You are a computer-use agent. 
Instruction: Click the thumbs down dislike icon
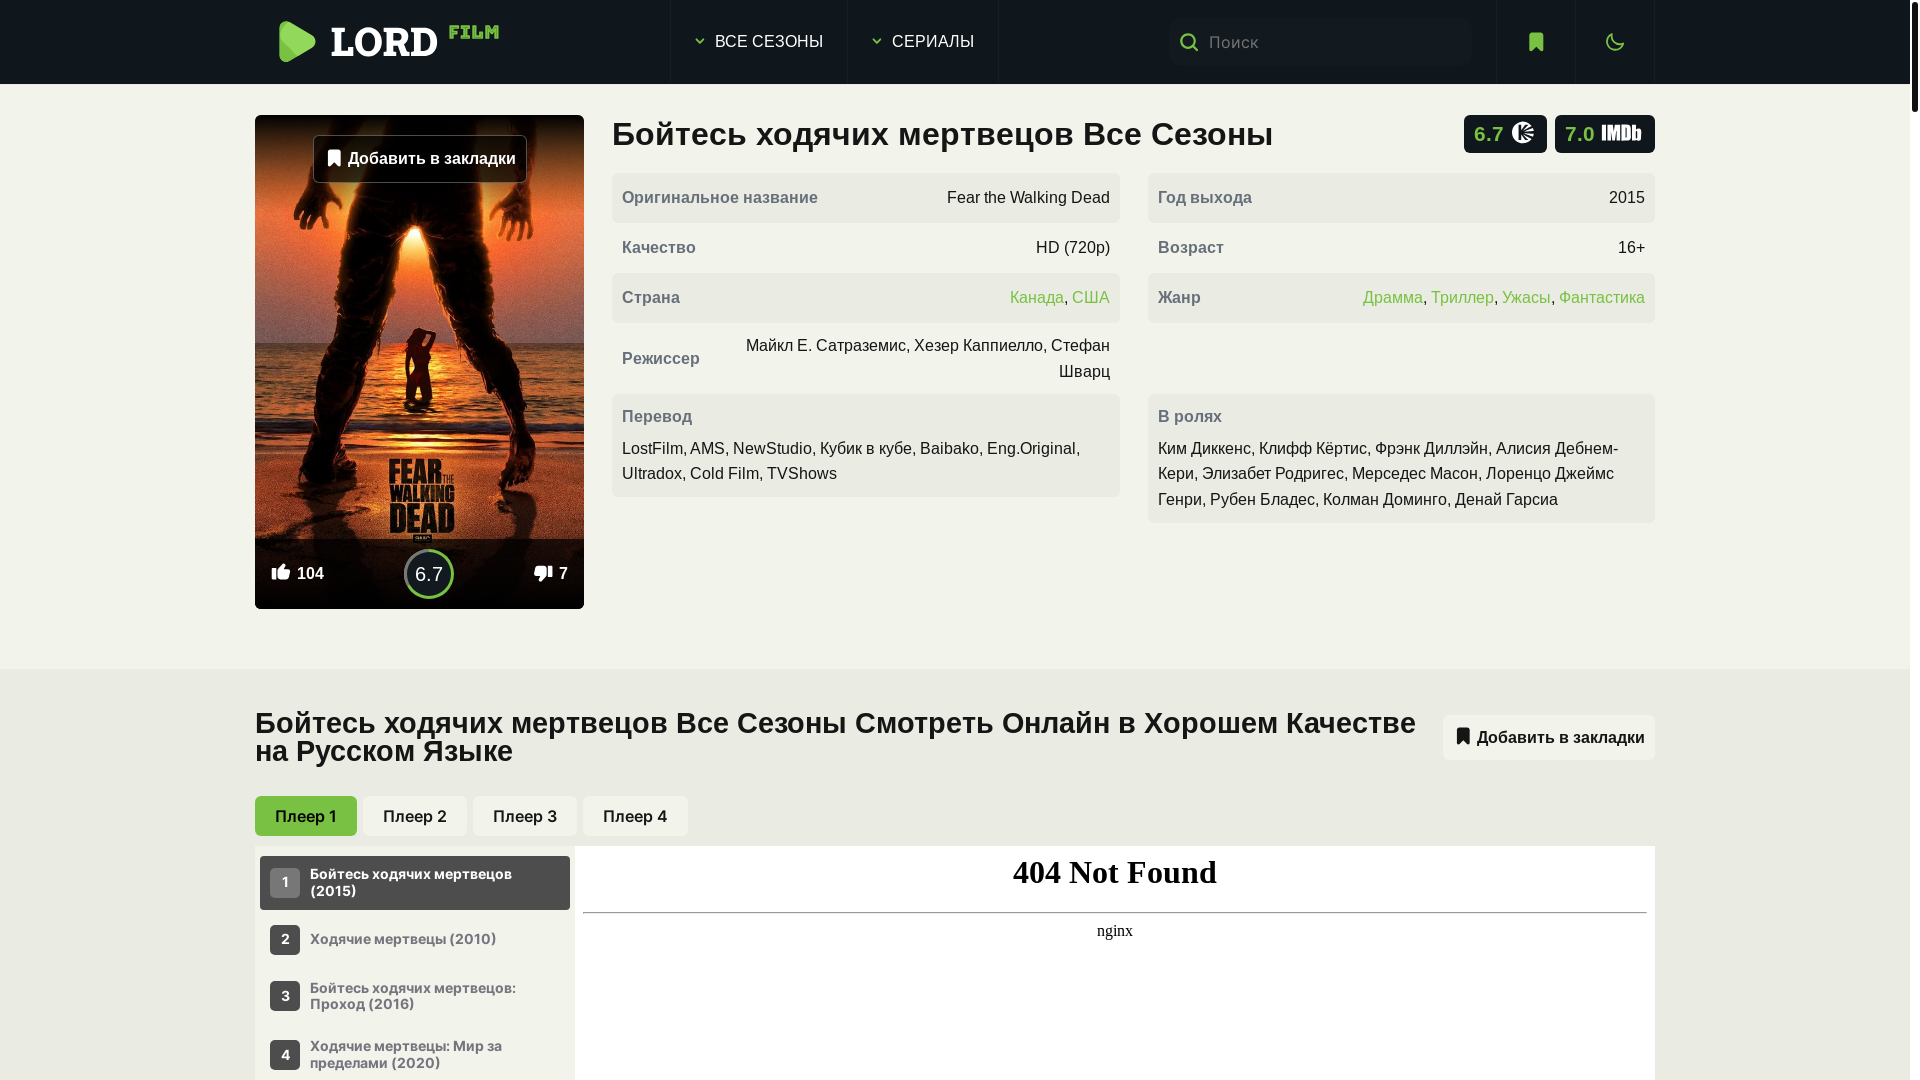(543, 573)
